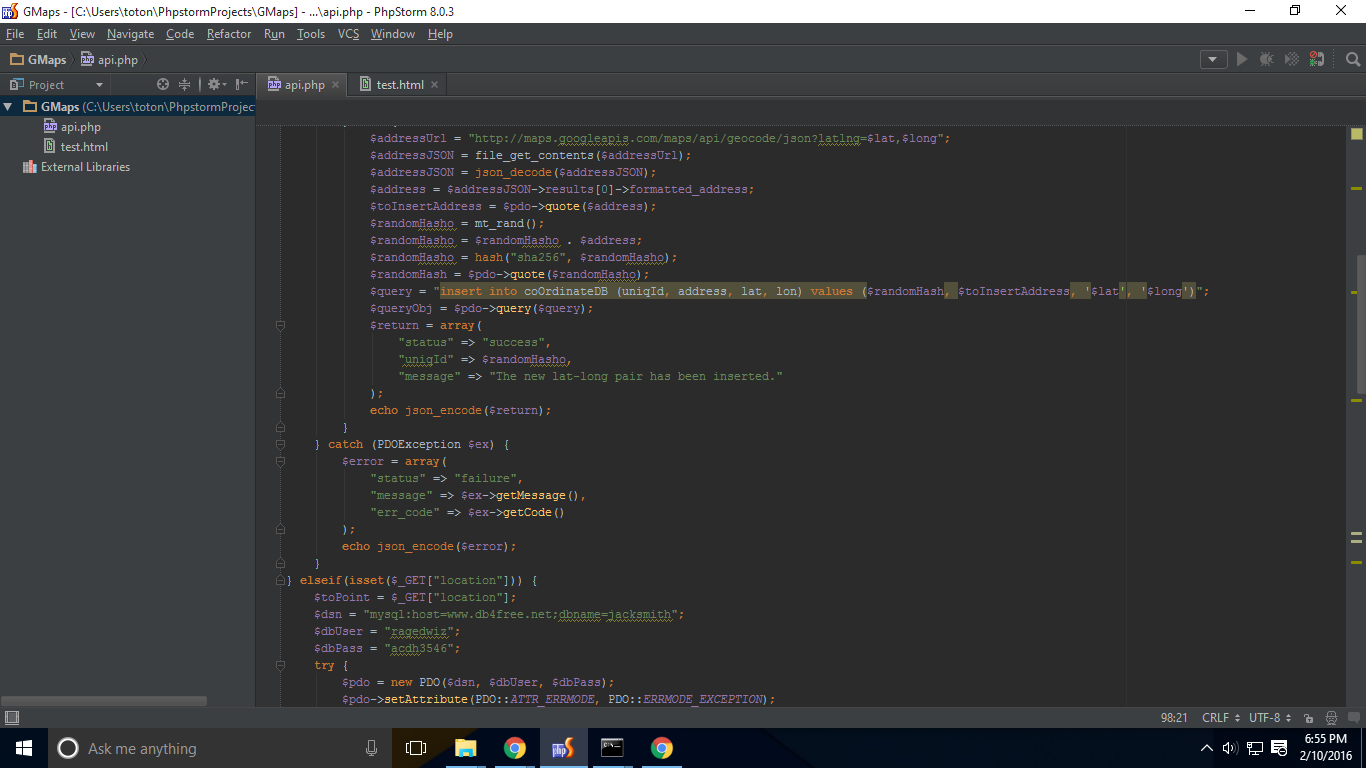Open the Refactor menu

(229, 34)
